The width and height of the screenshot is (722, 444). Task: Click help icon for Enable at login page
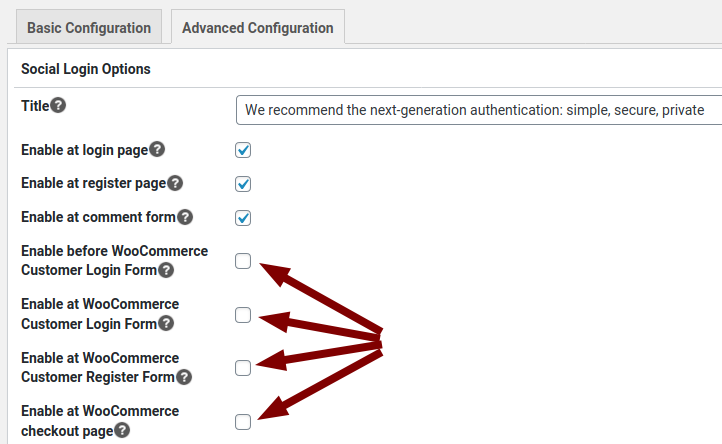[157, 149]
